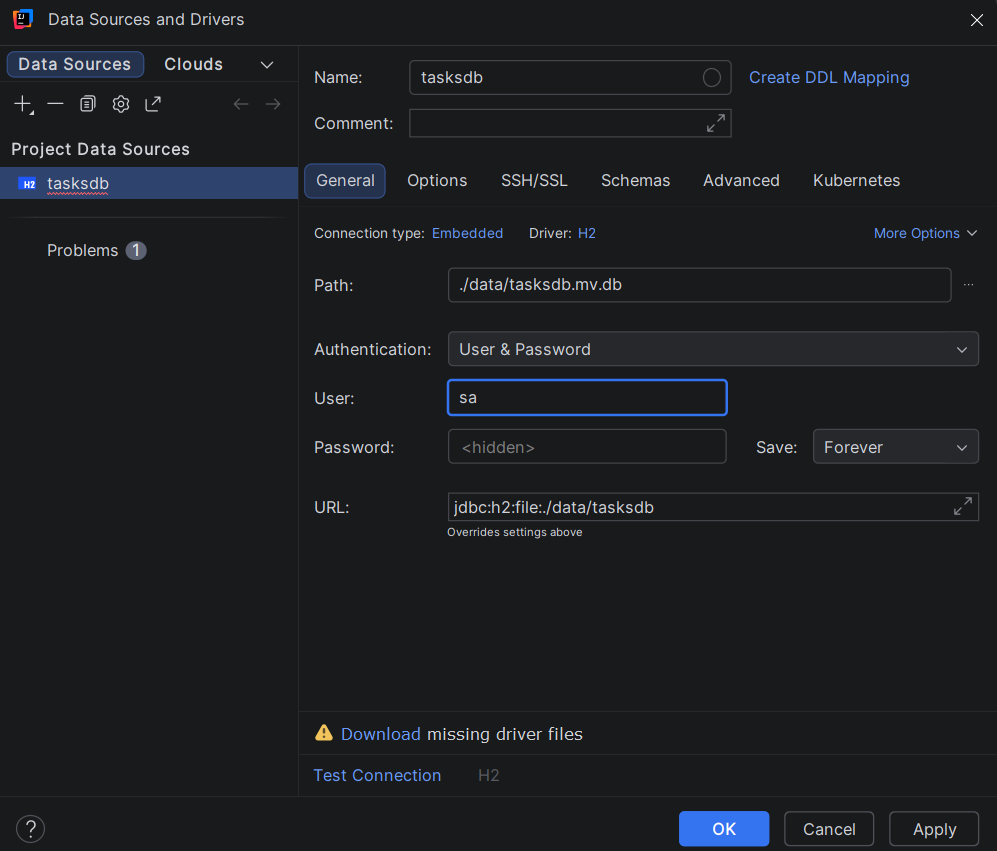Expand More Options menu
This screenshot has height=851, width=997.
[925, 233]
